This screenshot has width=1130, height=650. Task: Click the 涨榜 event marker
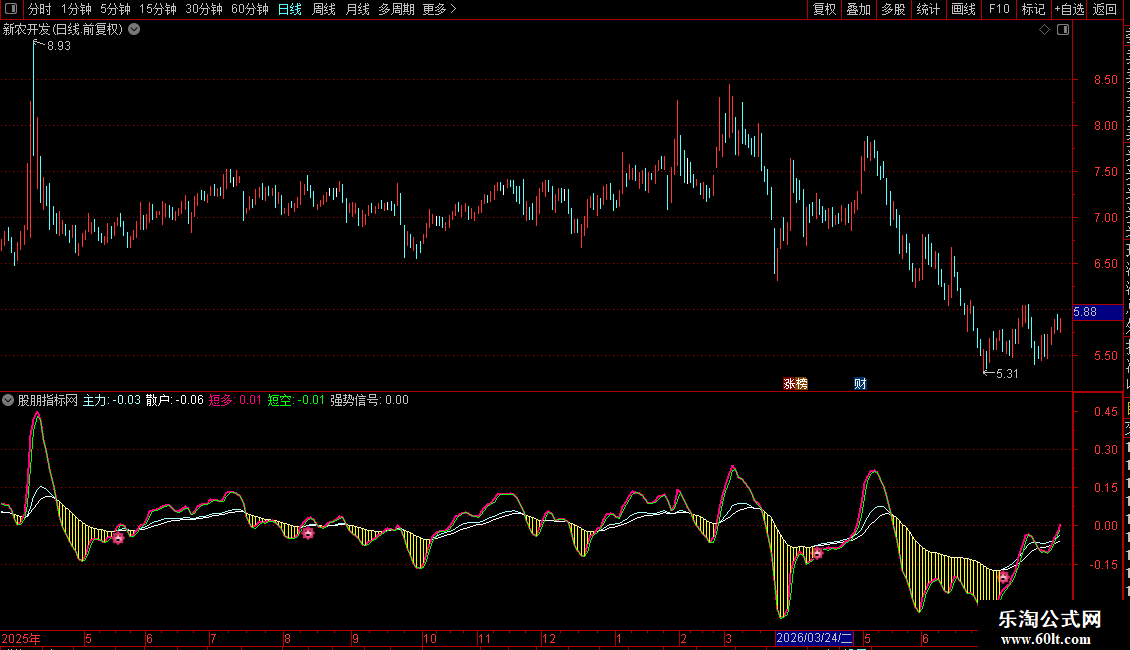(796, 383)
